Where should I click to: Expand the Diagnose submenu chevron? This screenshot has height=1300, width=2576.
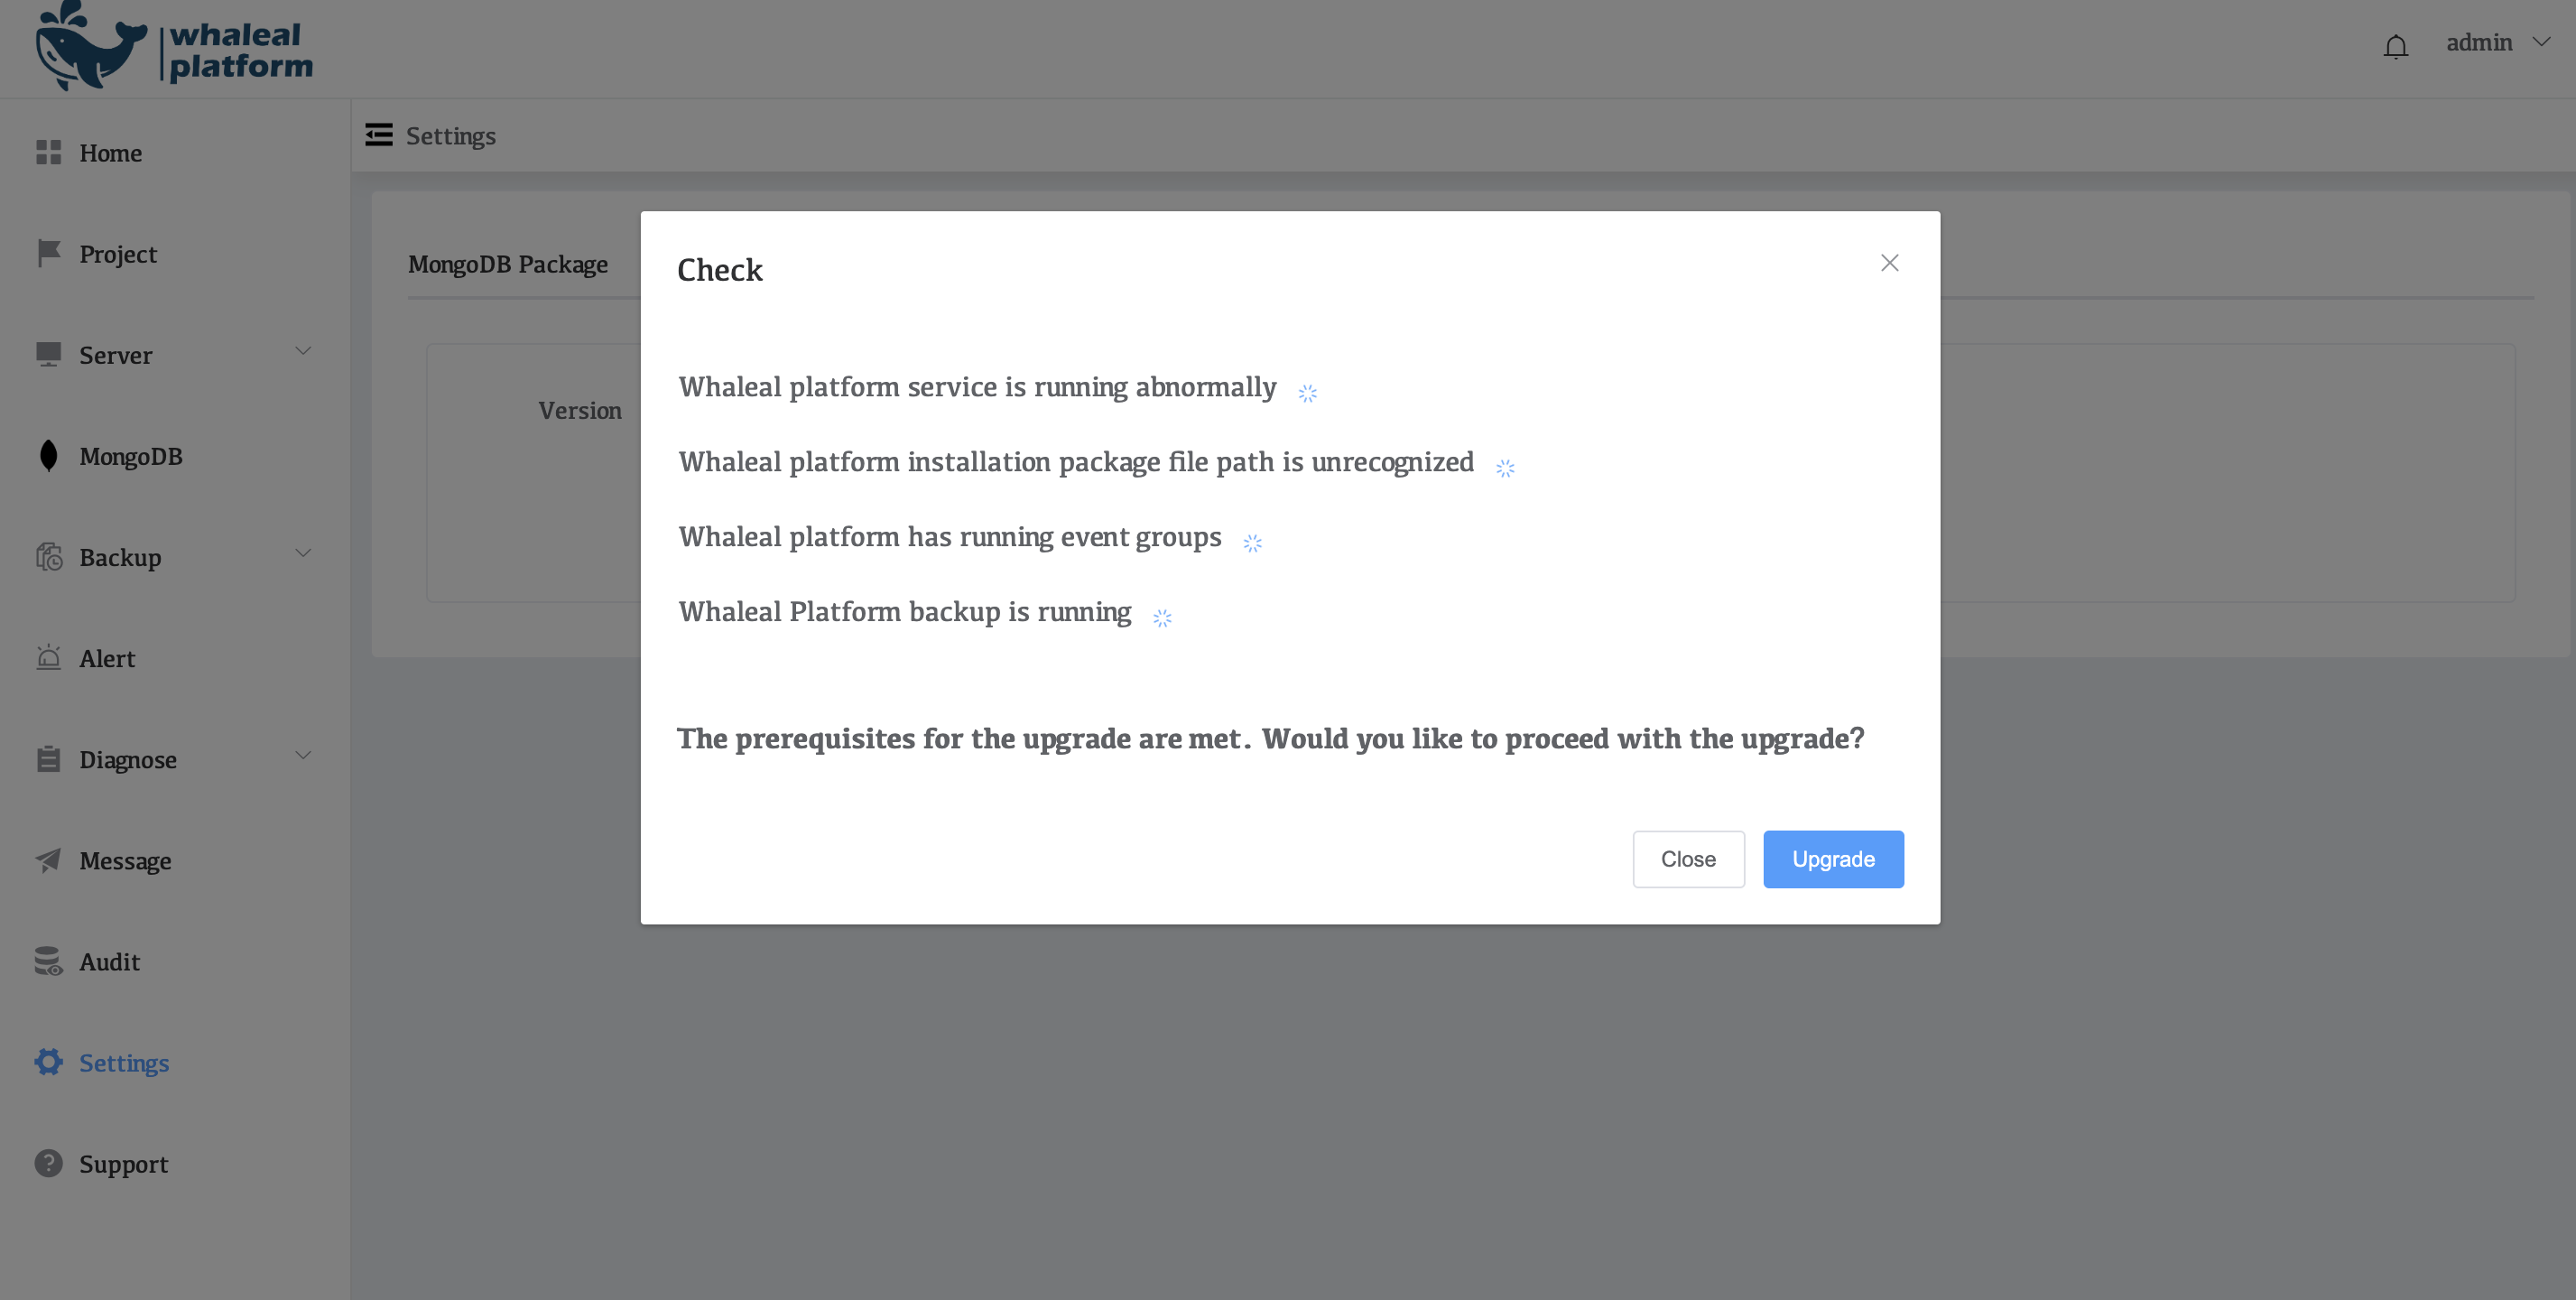[x=303, y=755]
